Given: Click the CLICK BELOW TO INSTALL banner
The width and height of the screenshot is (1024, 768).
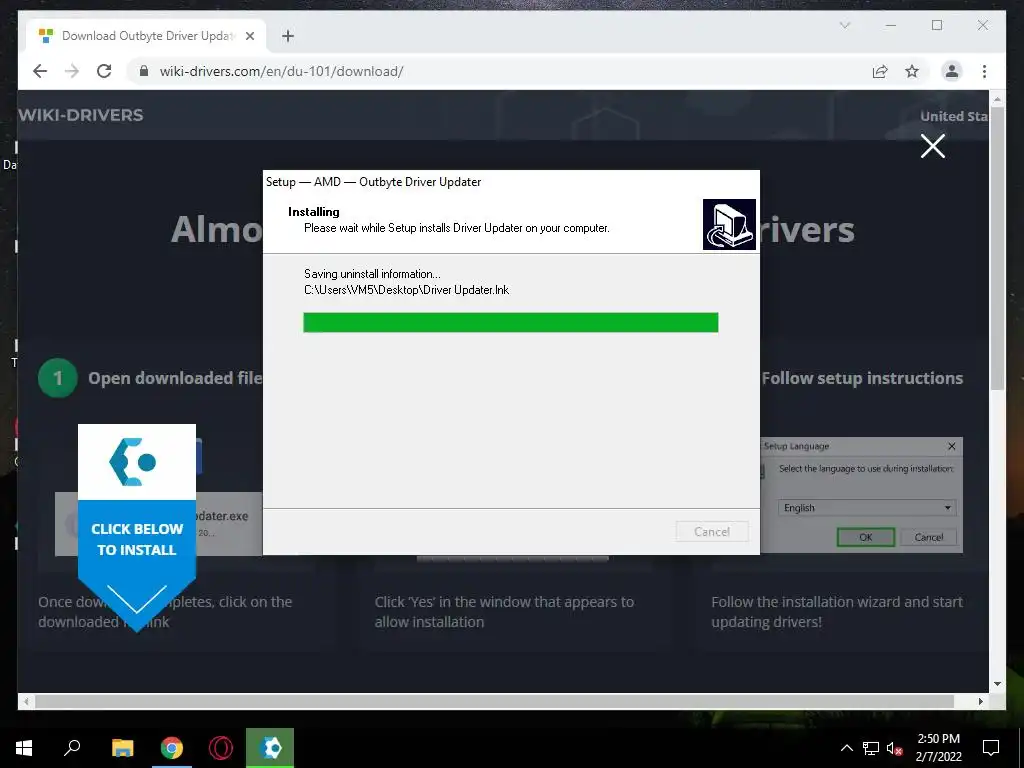Looking at the screenshot, I should pyautogui.click(x=137, y=539).
